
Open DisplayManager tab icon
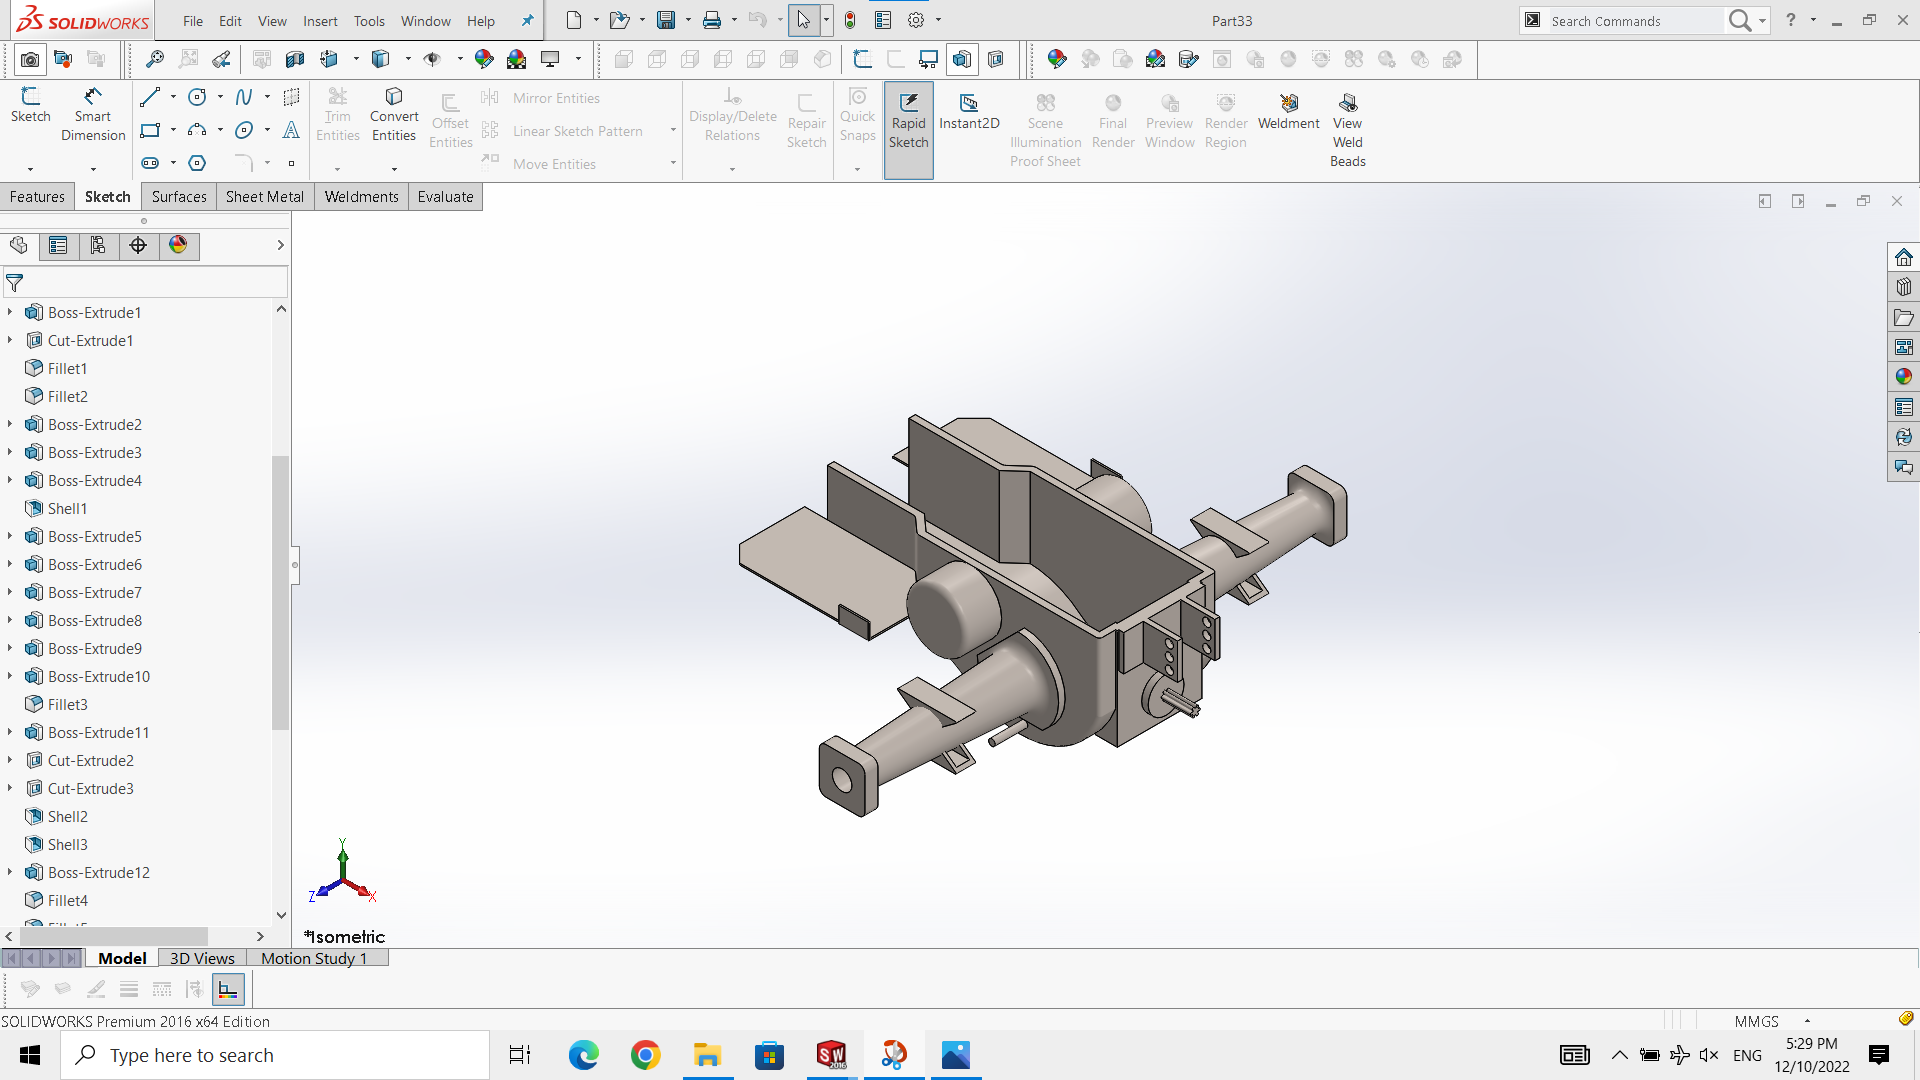pyautogui.click(x=178, y=245)
